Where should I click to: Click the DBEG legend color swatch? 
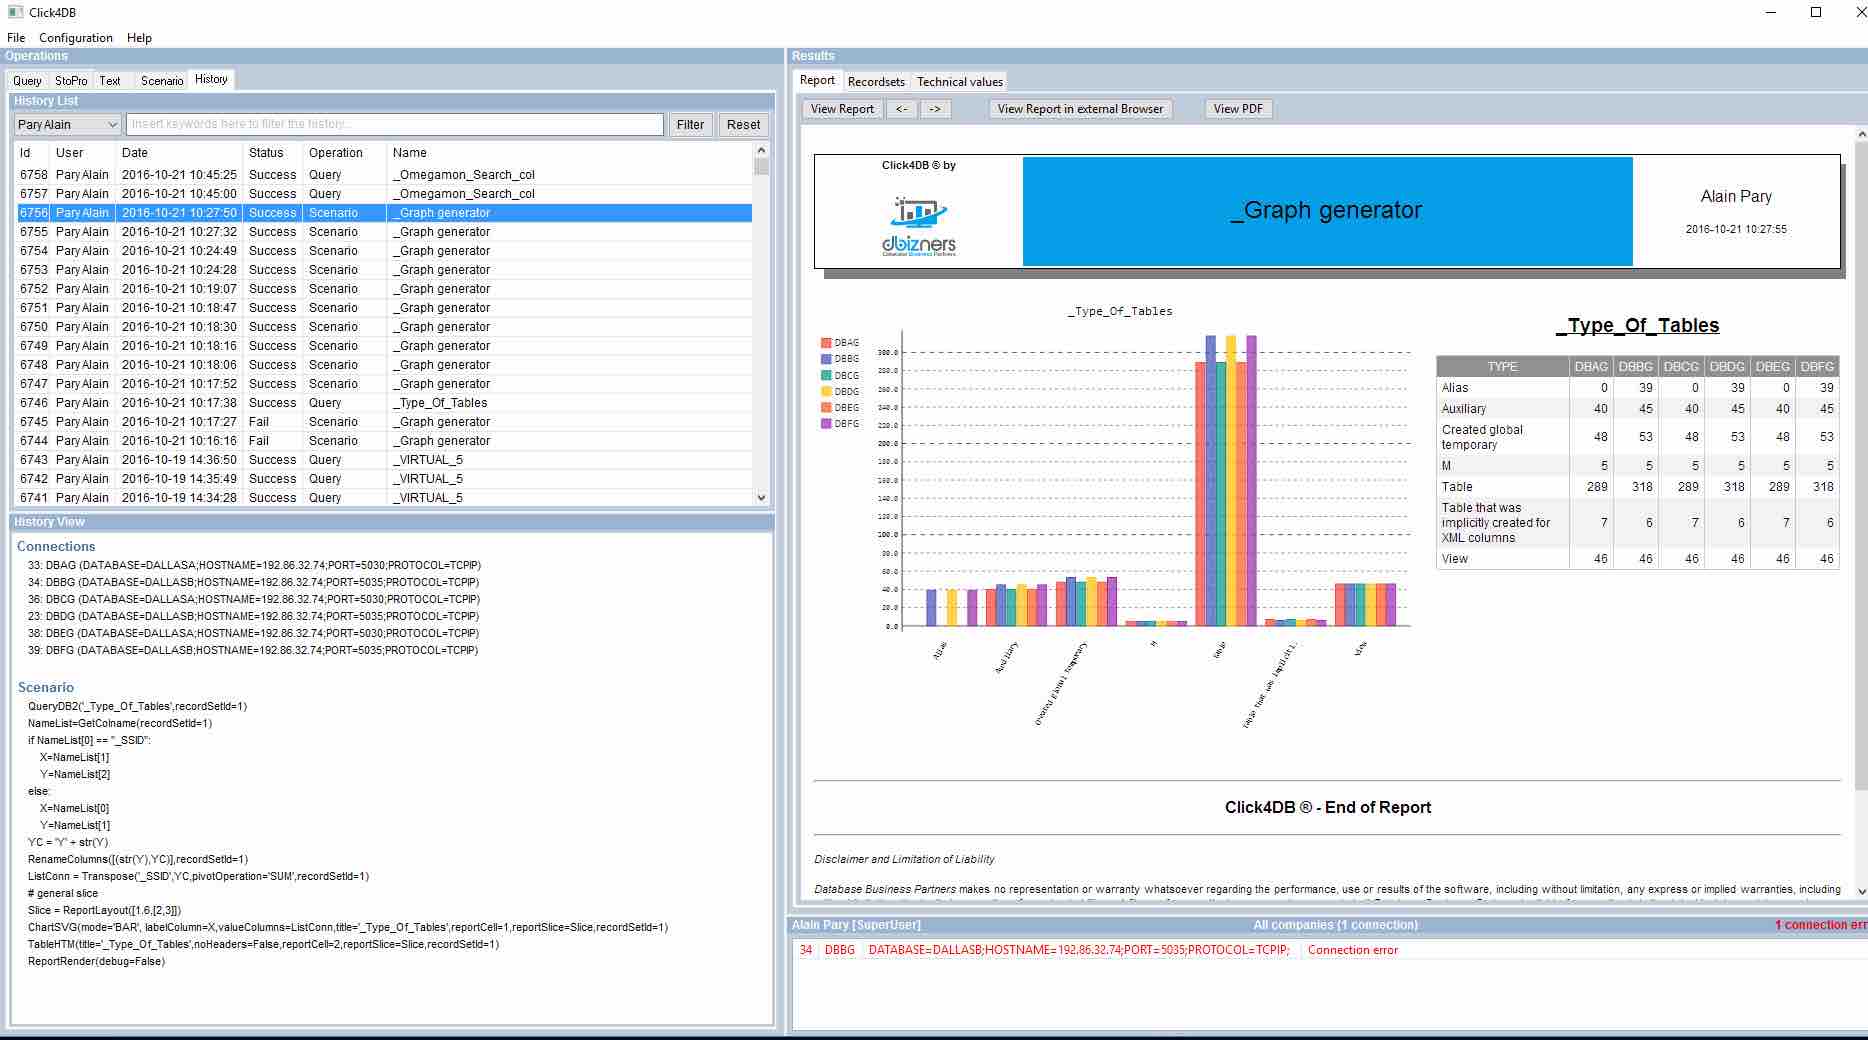(x=826, y=408)
